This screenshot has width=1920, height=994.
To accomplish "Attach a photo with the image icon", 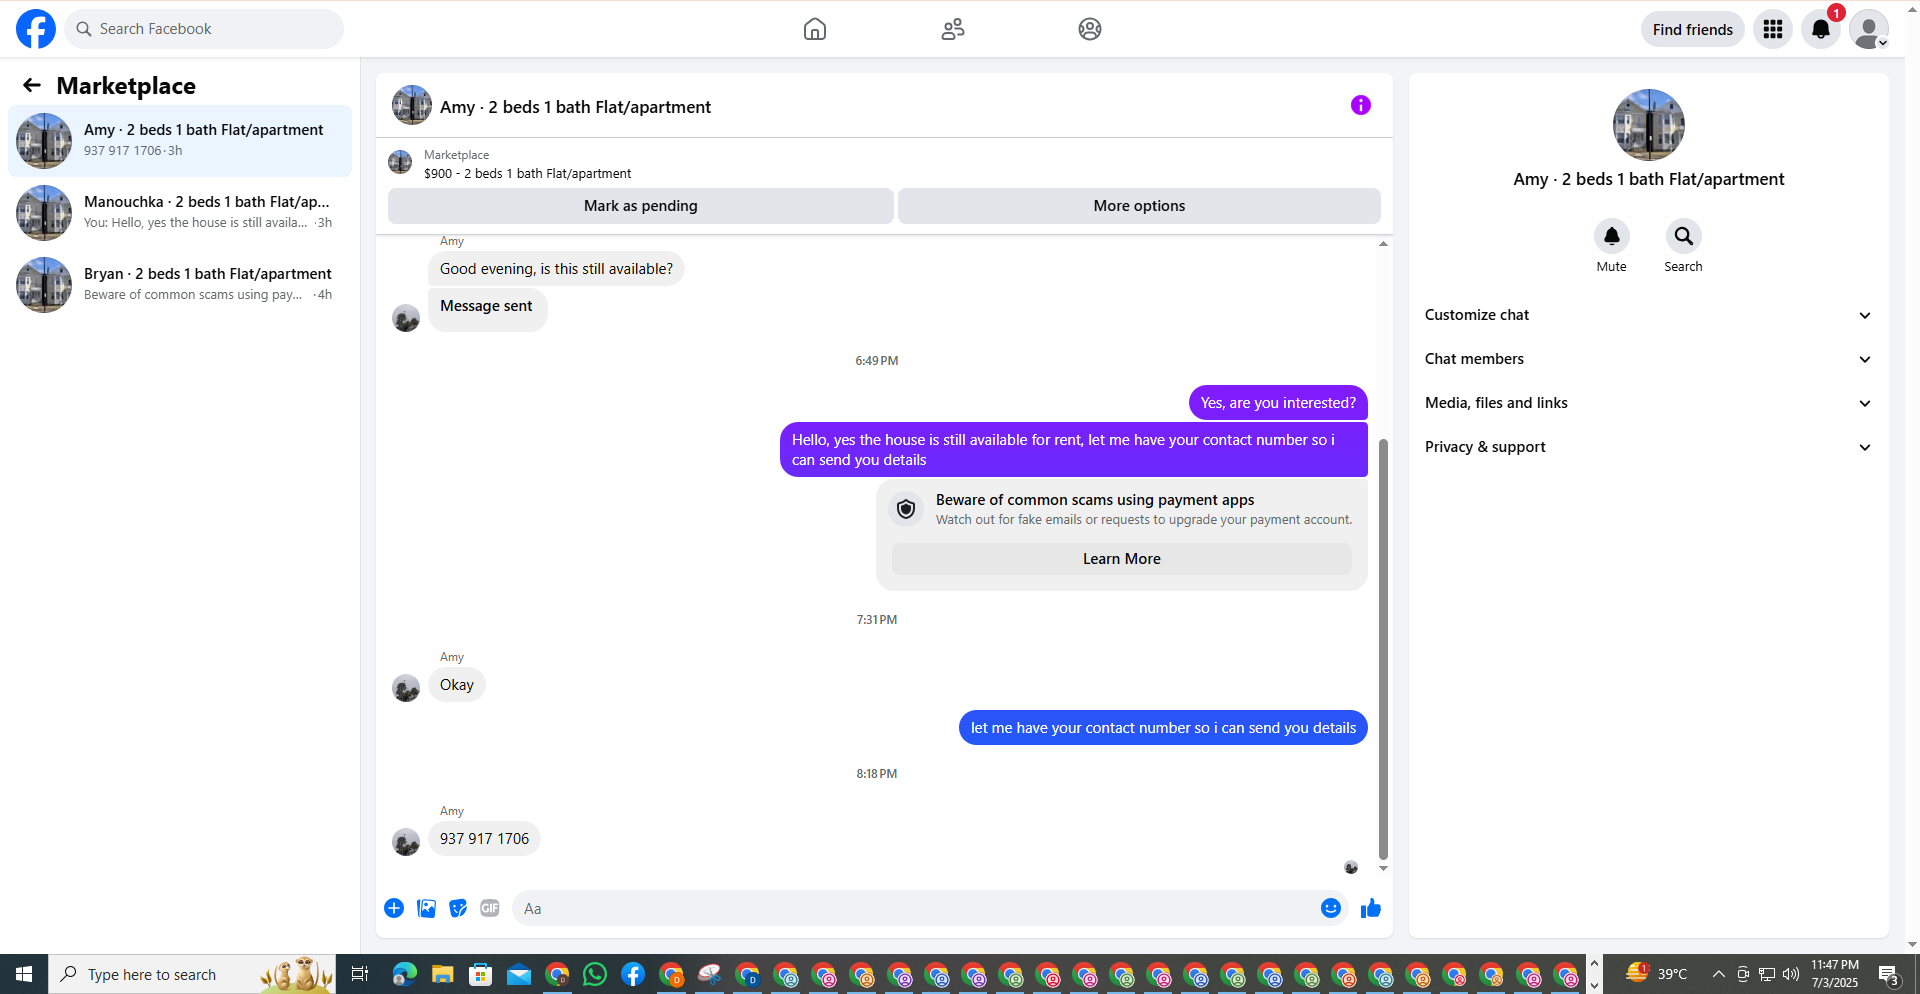I will [x=426, y=908].
